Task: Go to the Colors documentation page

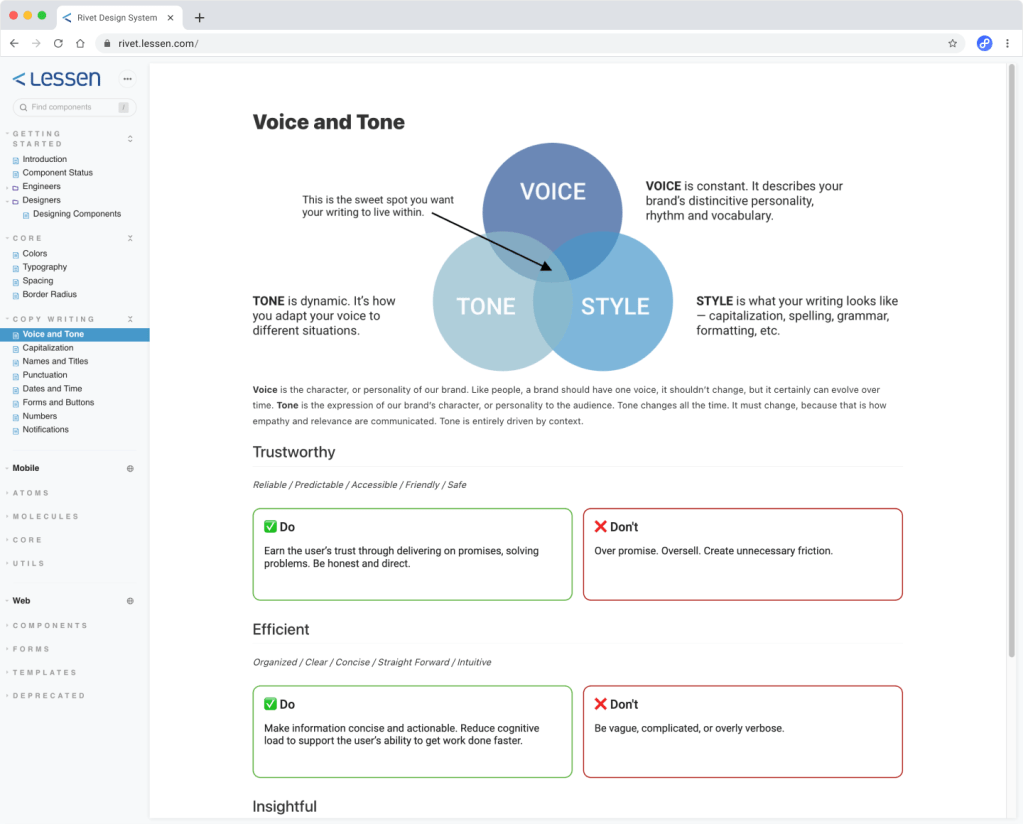Action: click(35, 254)
